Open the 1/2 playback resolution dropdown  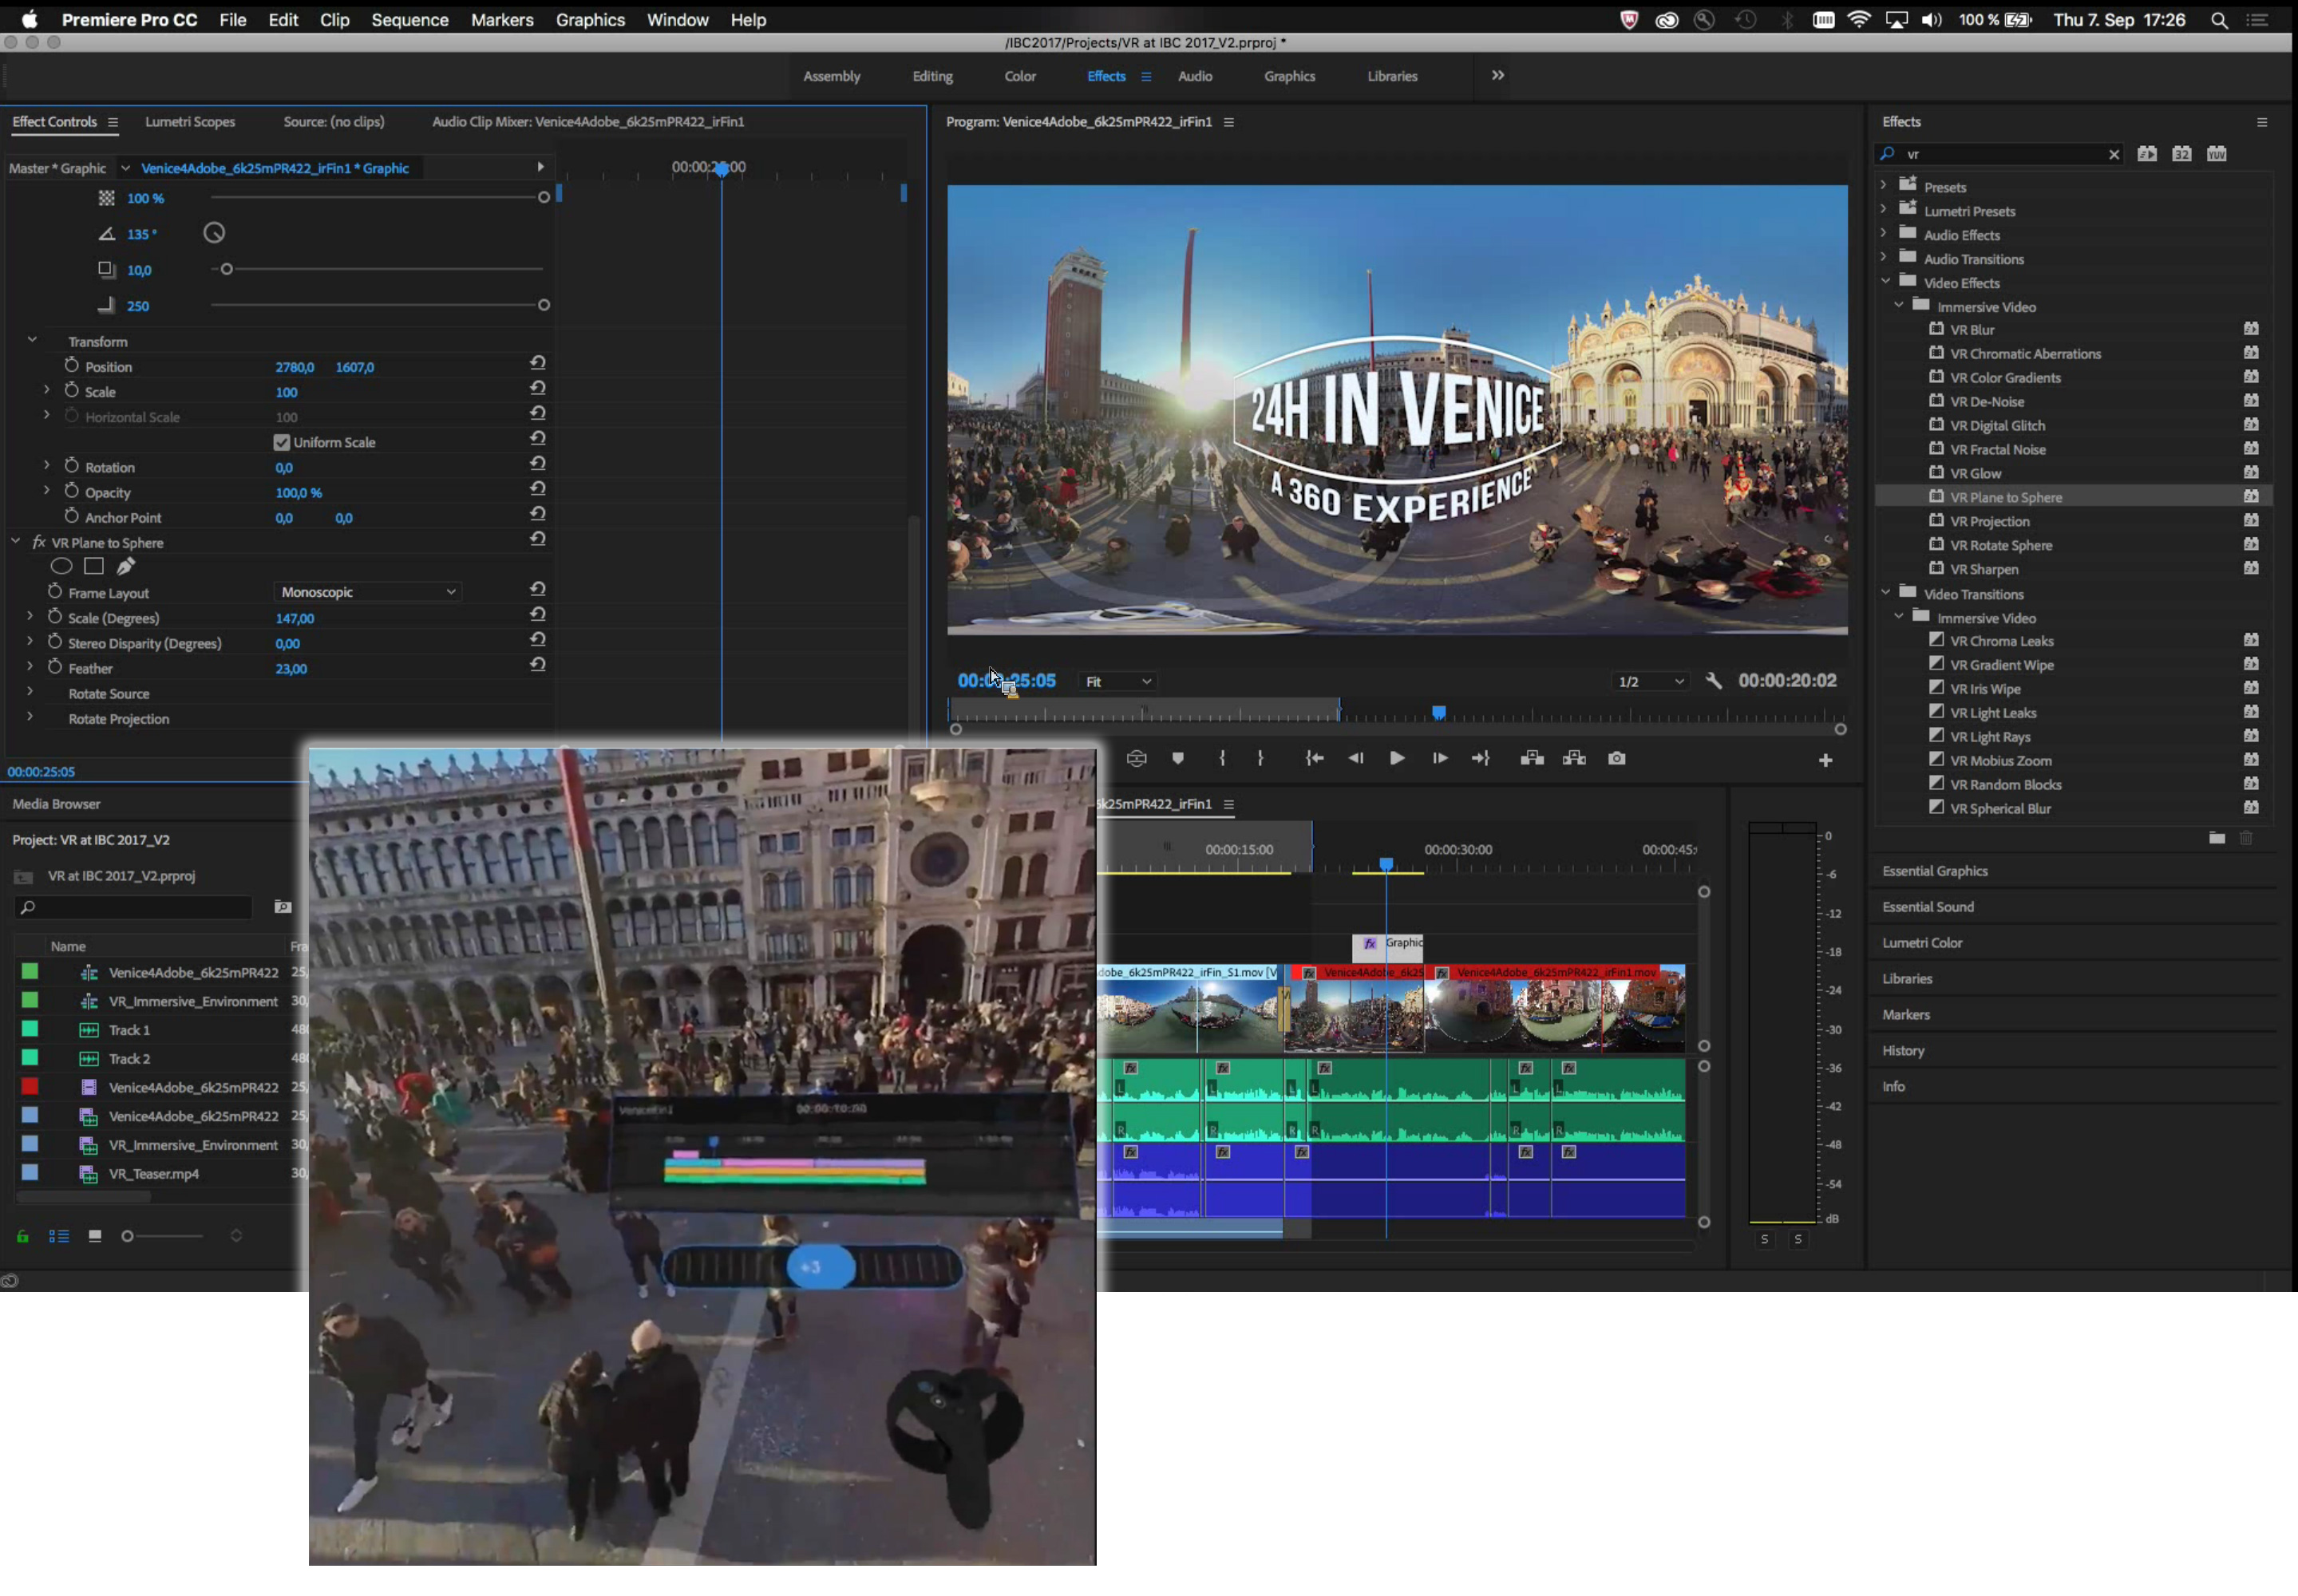pyautogui.click(x=1651, y=682)
